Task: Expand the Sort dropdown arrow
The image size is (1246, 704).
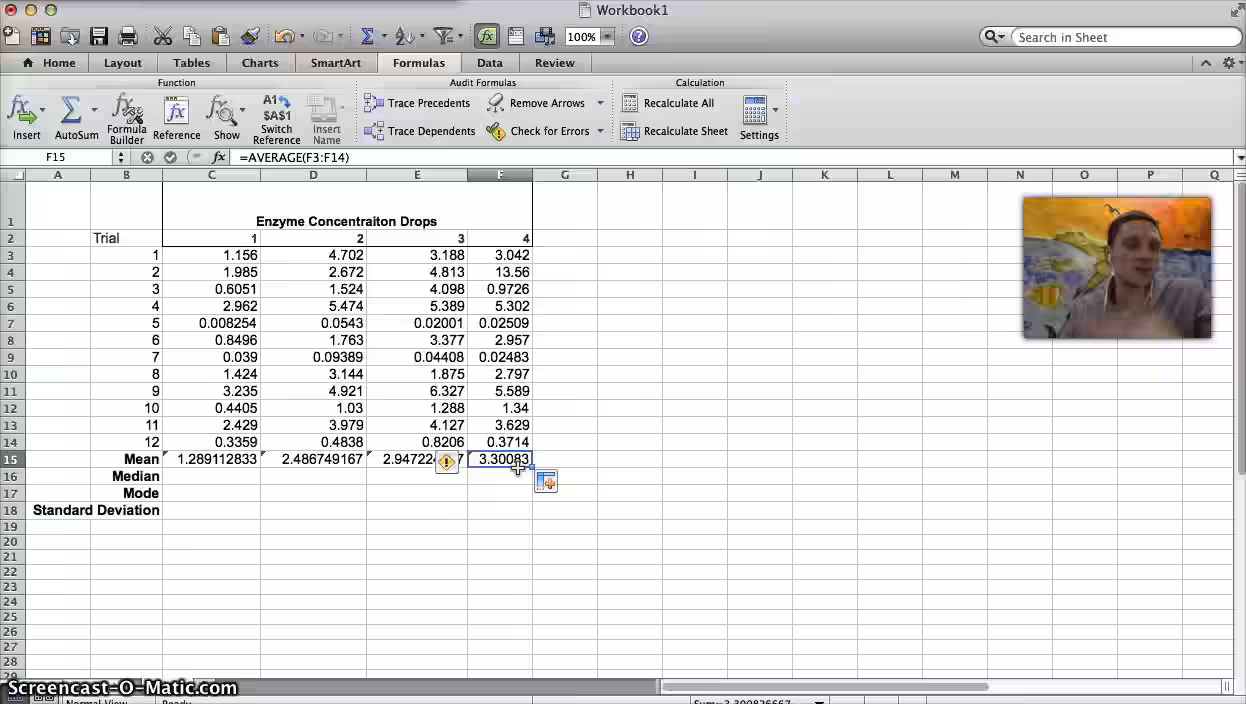Action: pos(420,37)
